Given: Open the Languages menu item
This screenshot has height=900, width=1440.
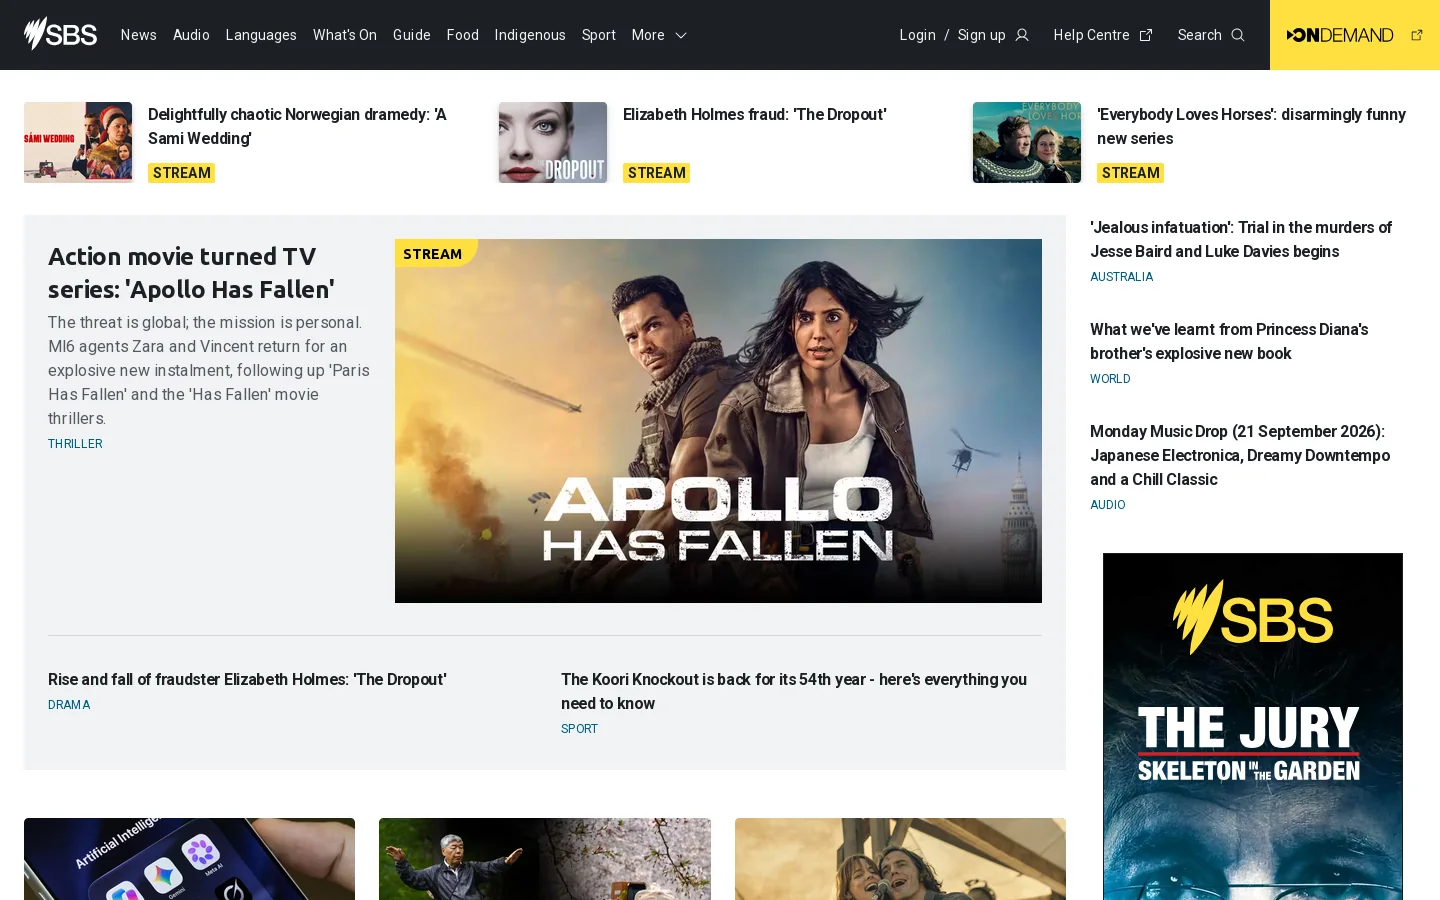Looking at the screenshot, I should point(261,35).
